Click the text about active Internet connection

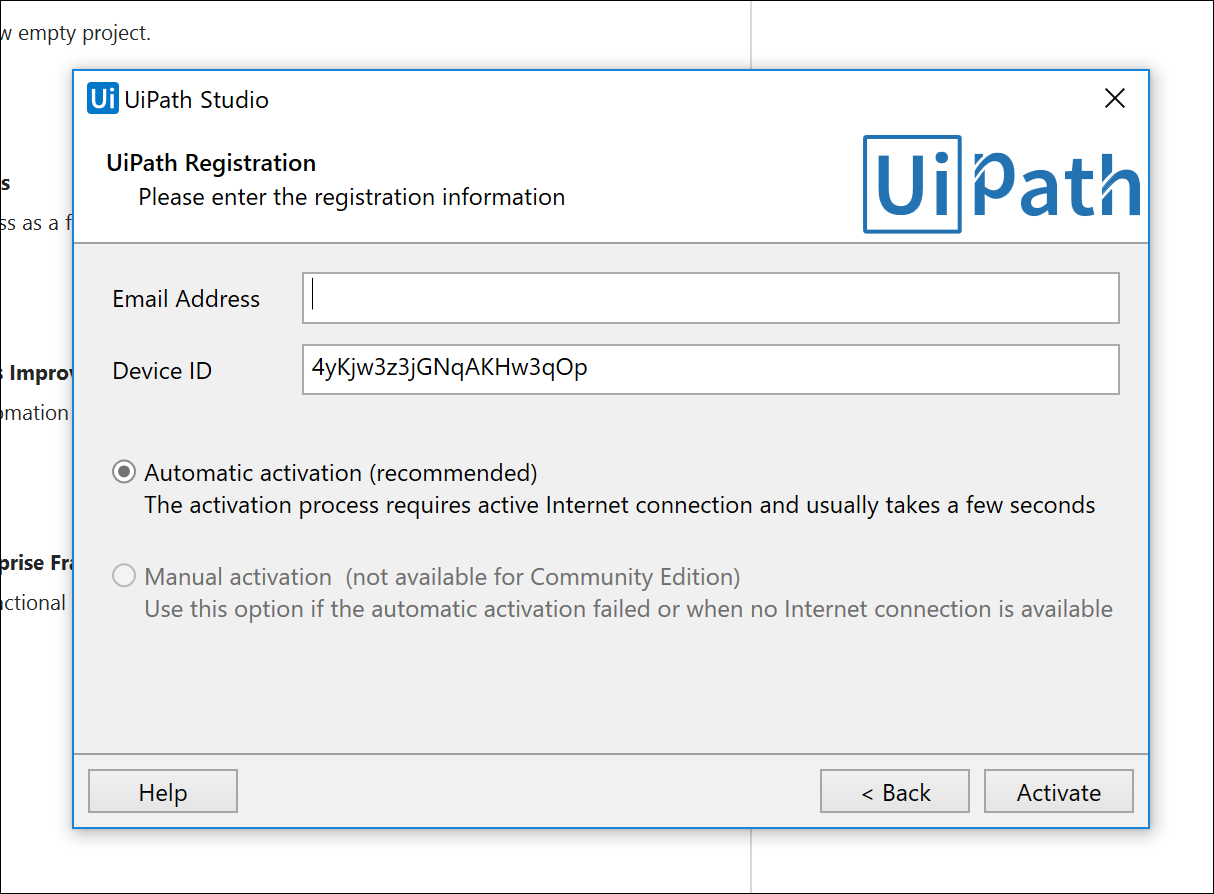(x=620, y=505)
